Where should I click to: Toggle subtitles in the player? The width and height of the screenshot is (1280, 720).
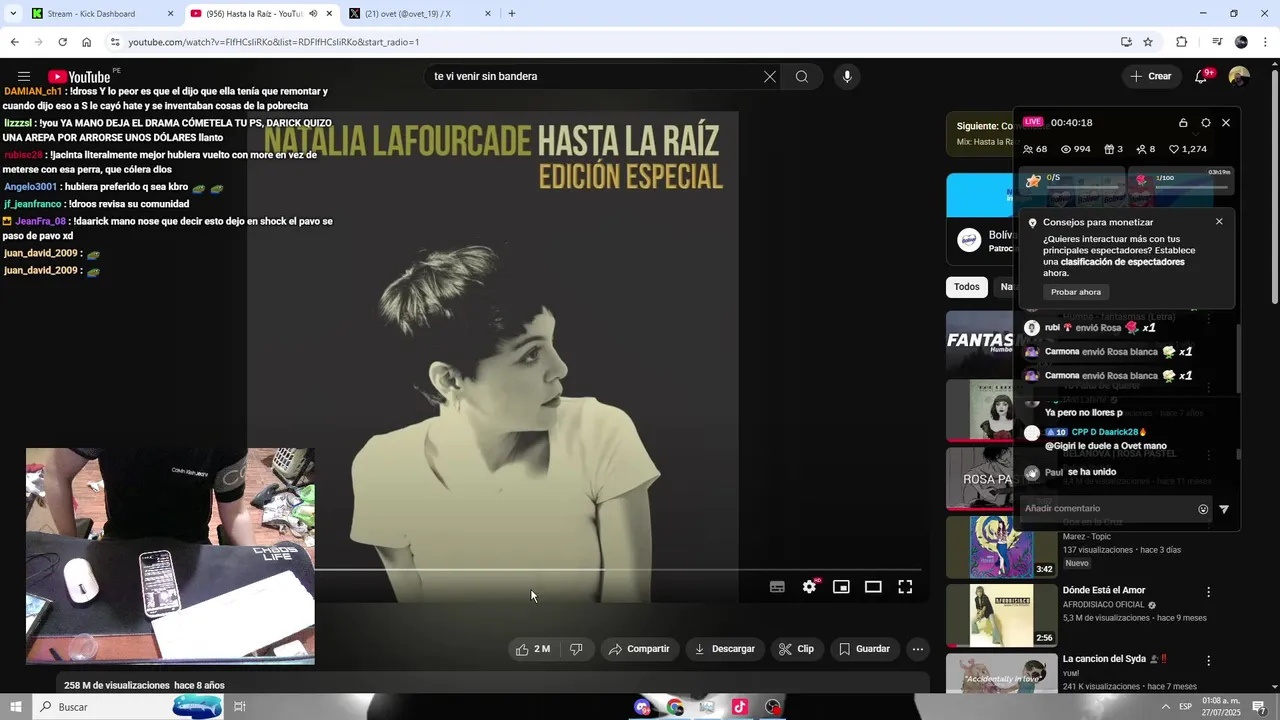click(777, 587)
